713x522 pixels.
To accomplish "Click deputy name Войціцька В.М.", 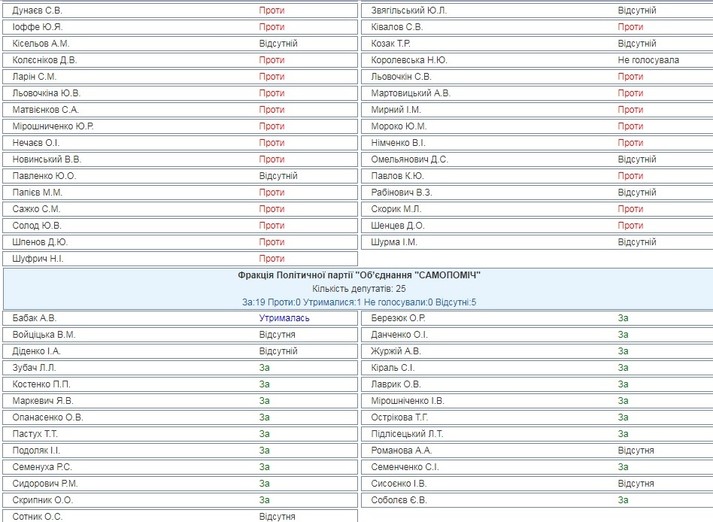I will coord(45,334).
